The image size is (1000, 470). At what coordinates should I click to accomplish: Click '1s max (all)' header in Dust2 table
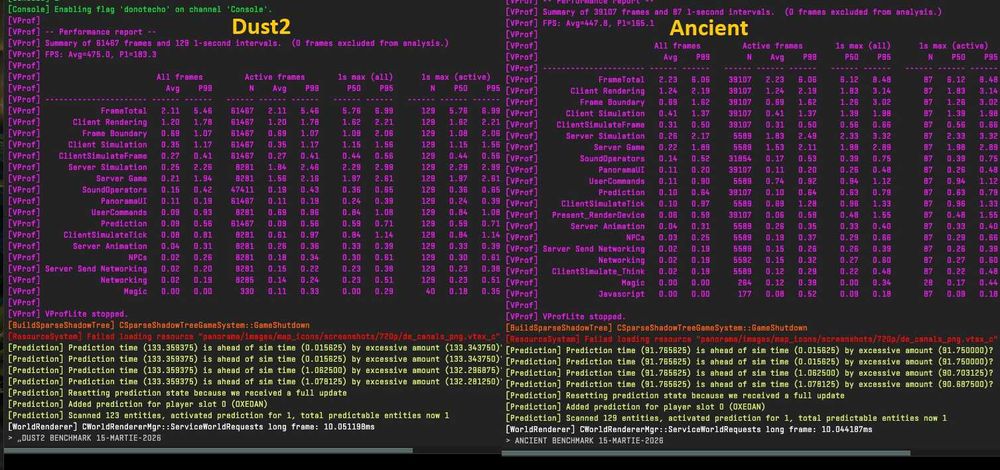(366, 77)
